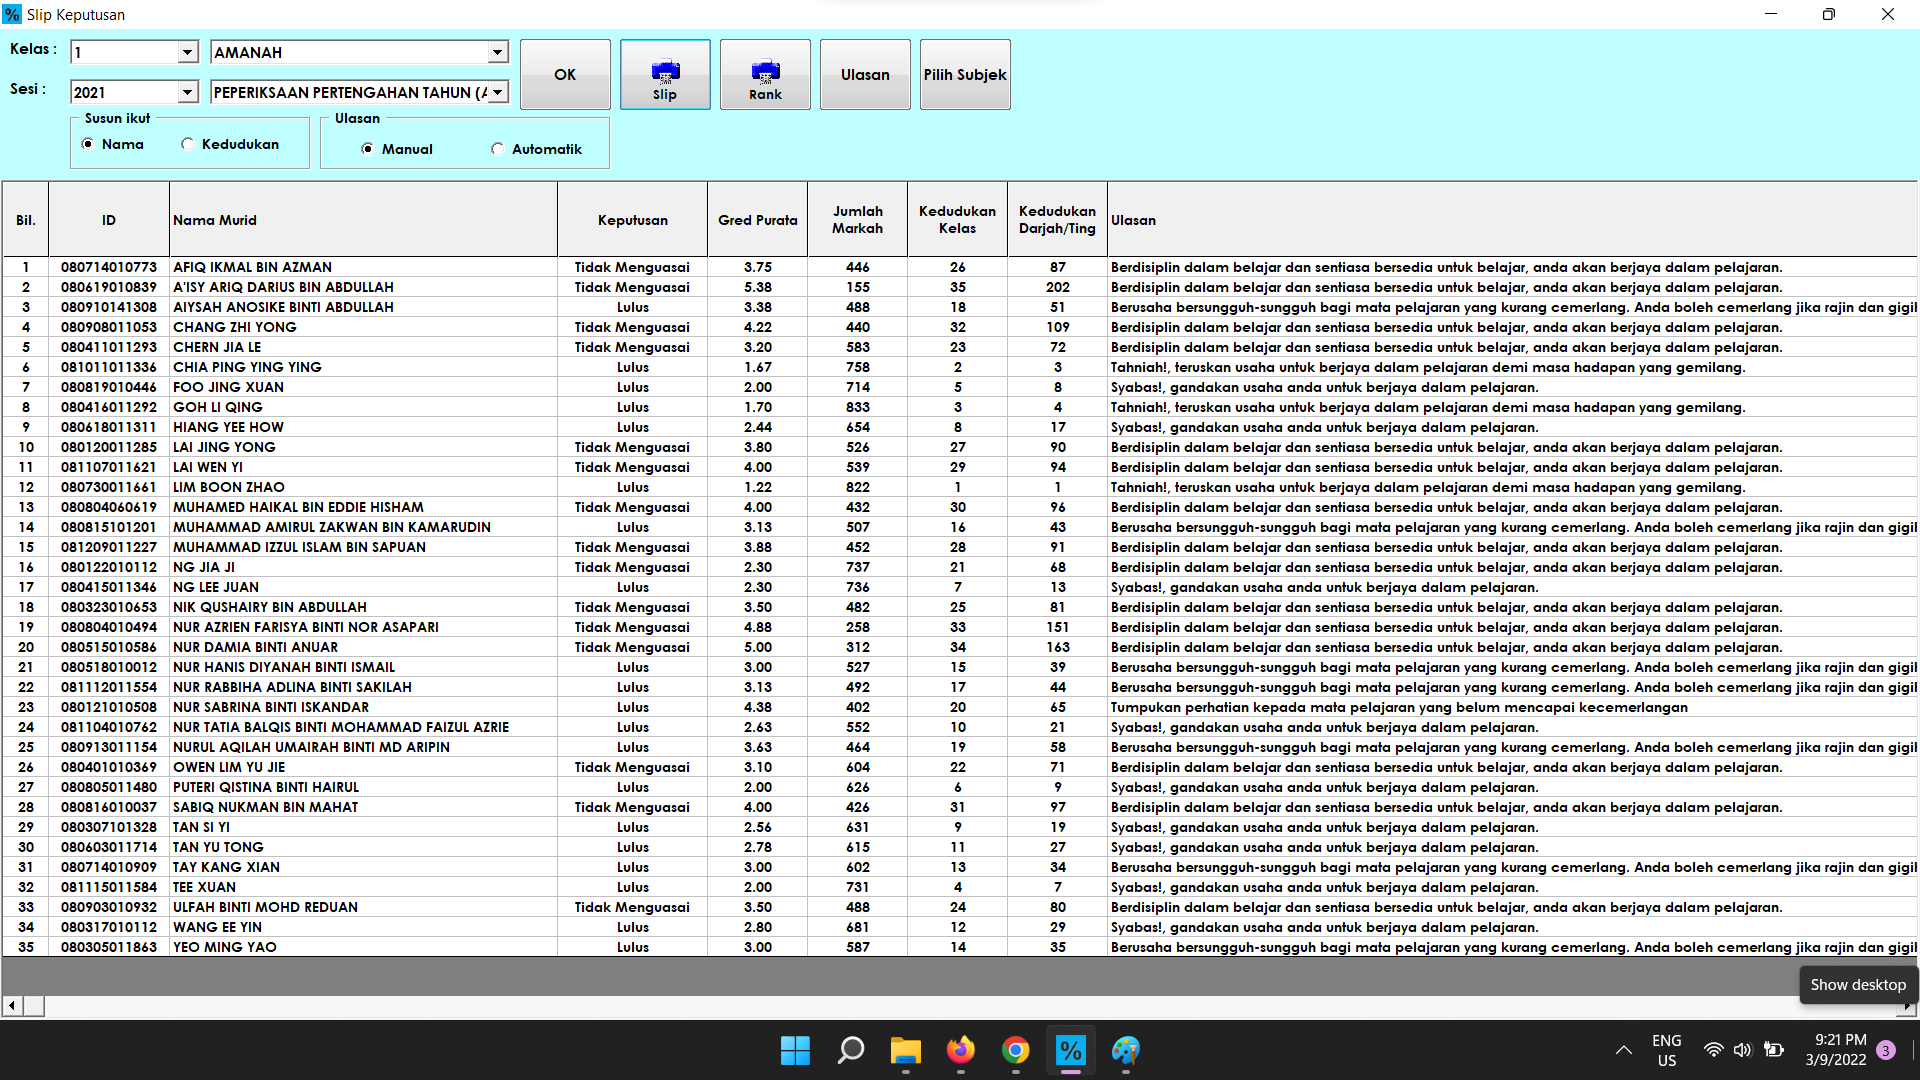Click horizontal scrollbar left arrow
This screenshot has height=1080, width=1920.
coord(11,1006)
